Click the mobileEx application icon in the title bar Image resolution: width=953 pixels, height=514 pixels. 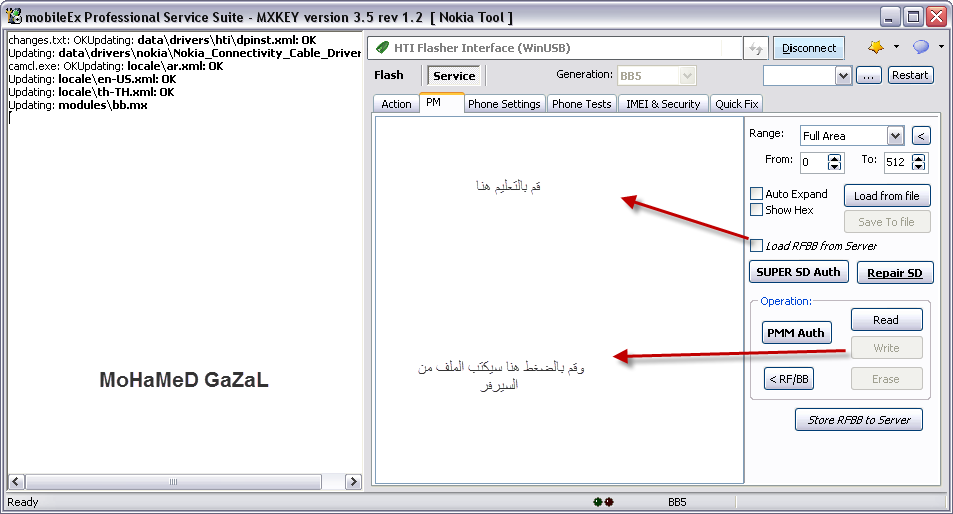(x=13, y=16)
